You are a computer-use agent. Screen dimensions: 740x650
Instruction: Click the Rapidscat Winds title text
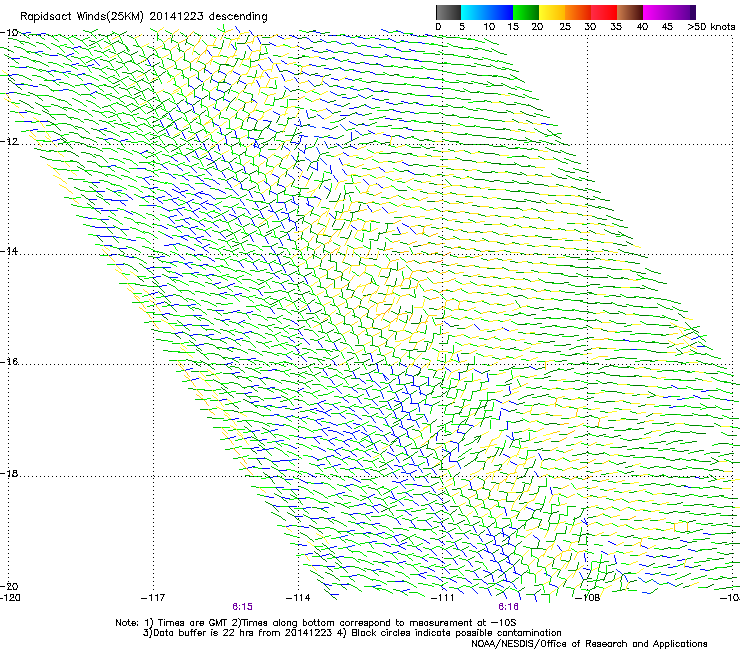[x=143, y=17]
